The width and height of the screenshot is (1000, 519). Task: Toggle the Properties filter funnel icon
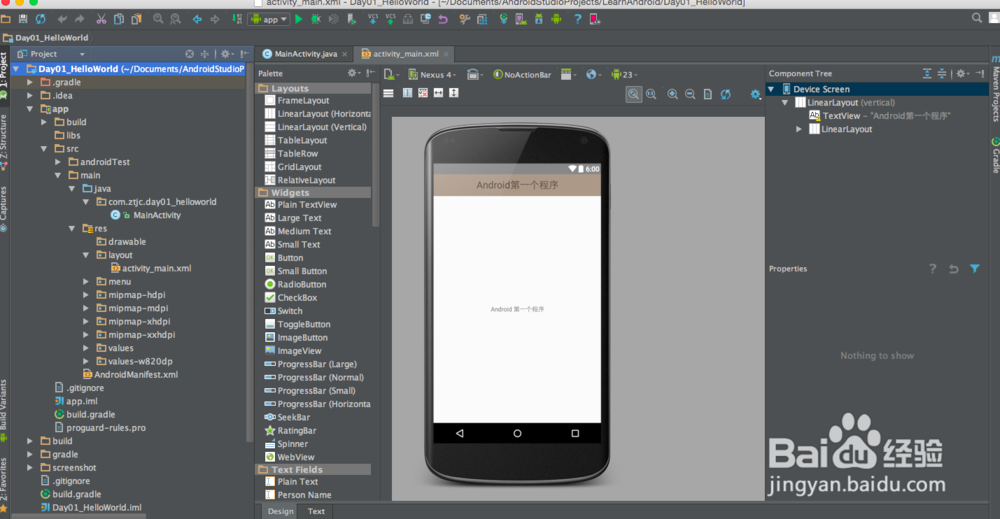click(974, 268)
